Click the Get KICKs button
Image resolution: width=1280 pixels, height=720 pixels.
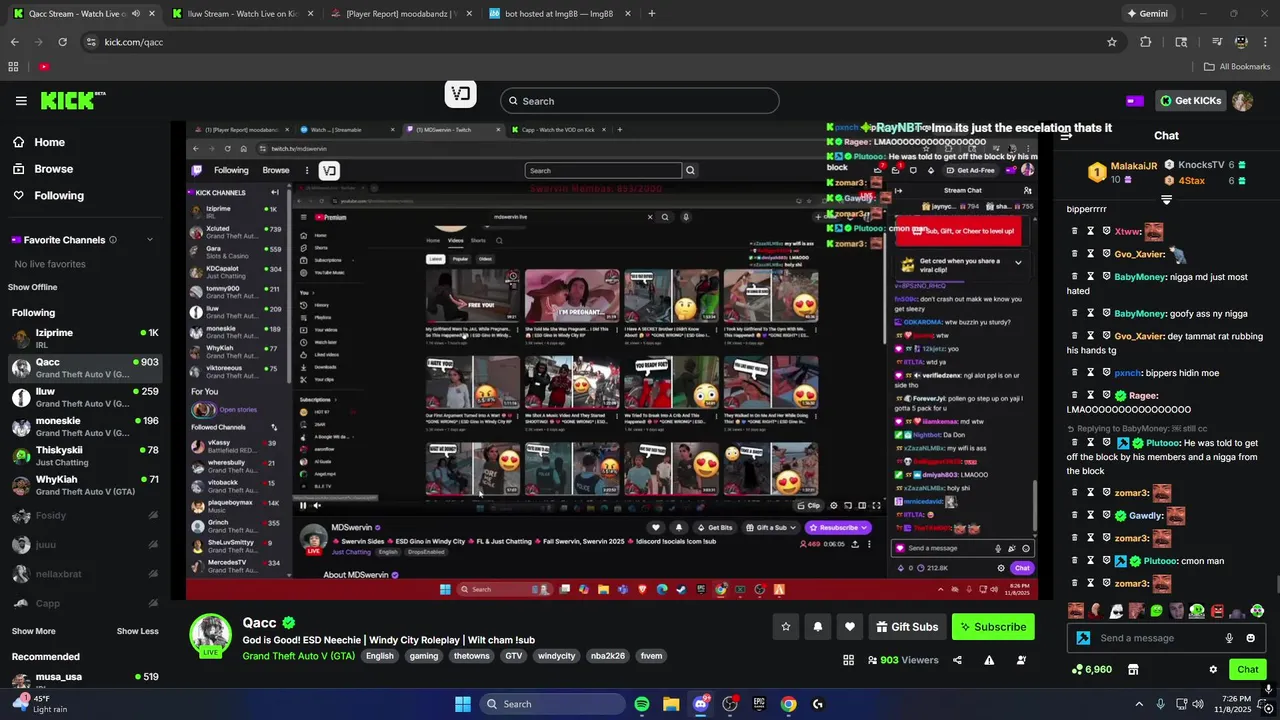1191,101
